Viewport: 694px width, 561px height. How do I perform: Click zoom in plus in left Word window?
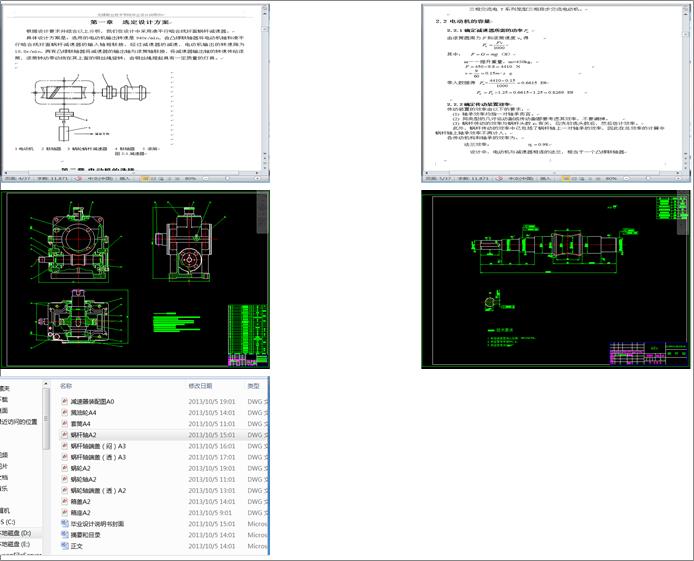(x=257, y=178)
